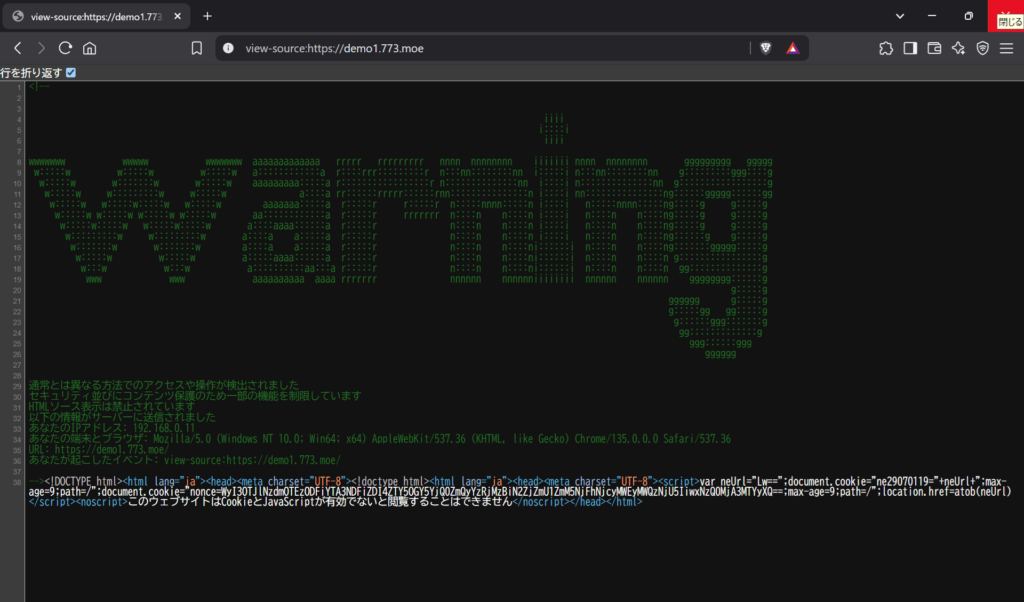The height and width of the screenshot is (602, 1024).
Task: Click the site information icon
Action: (x=228, y=48)
